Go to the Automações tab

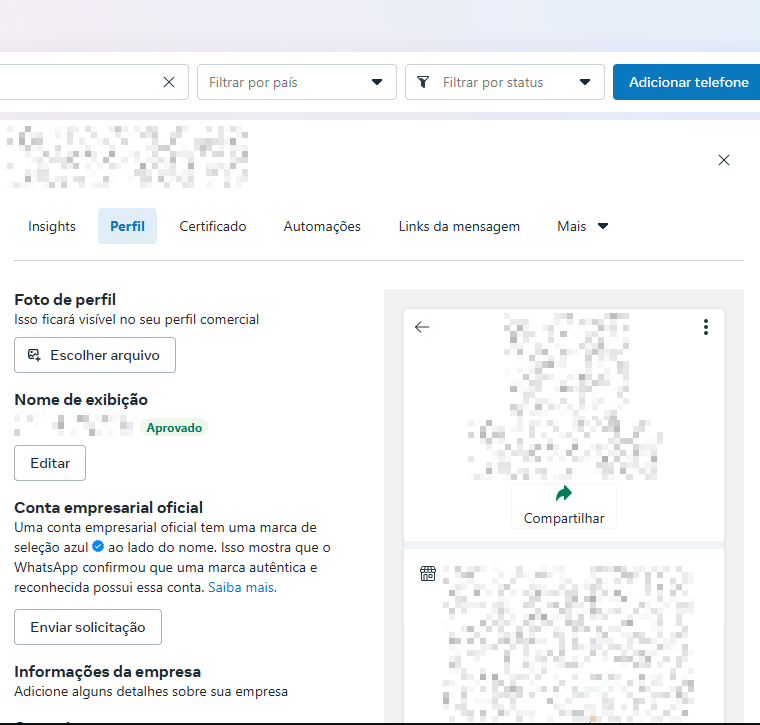point(322,226)
